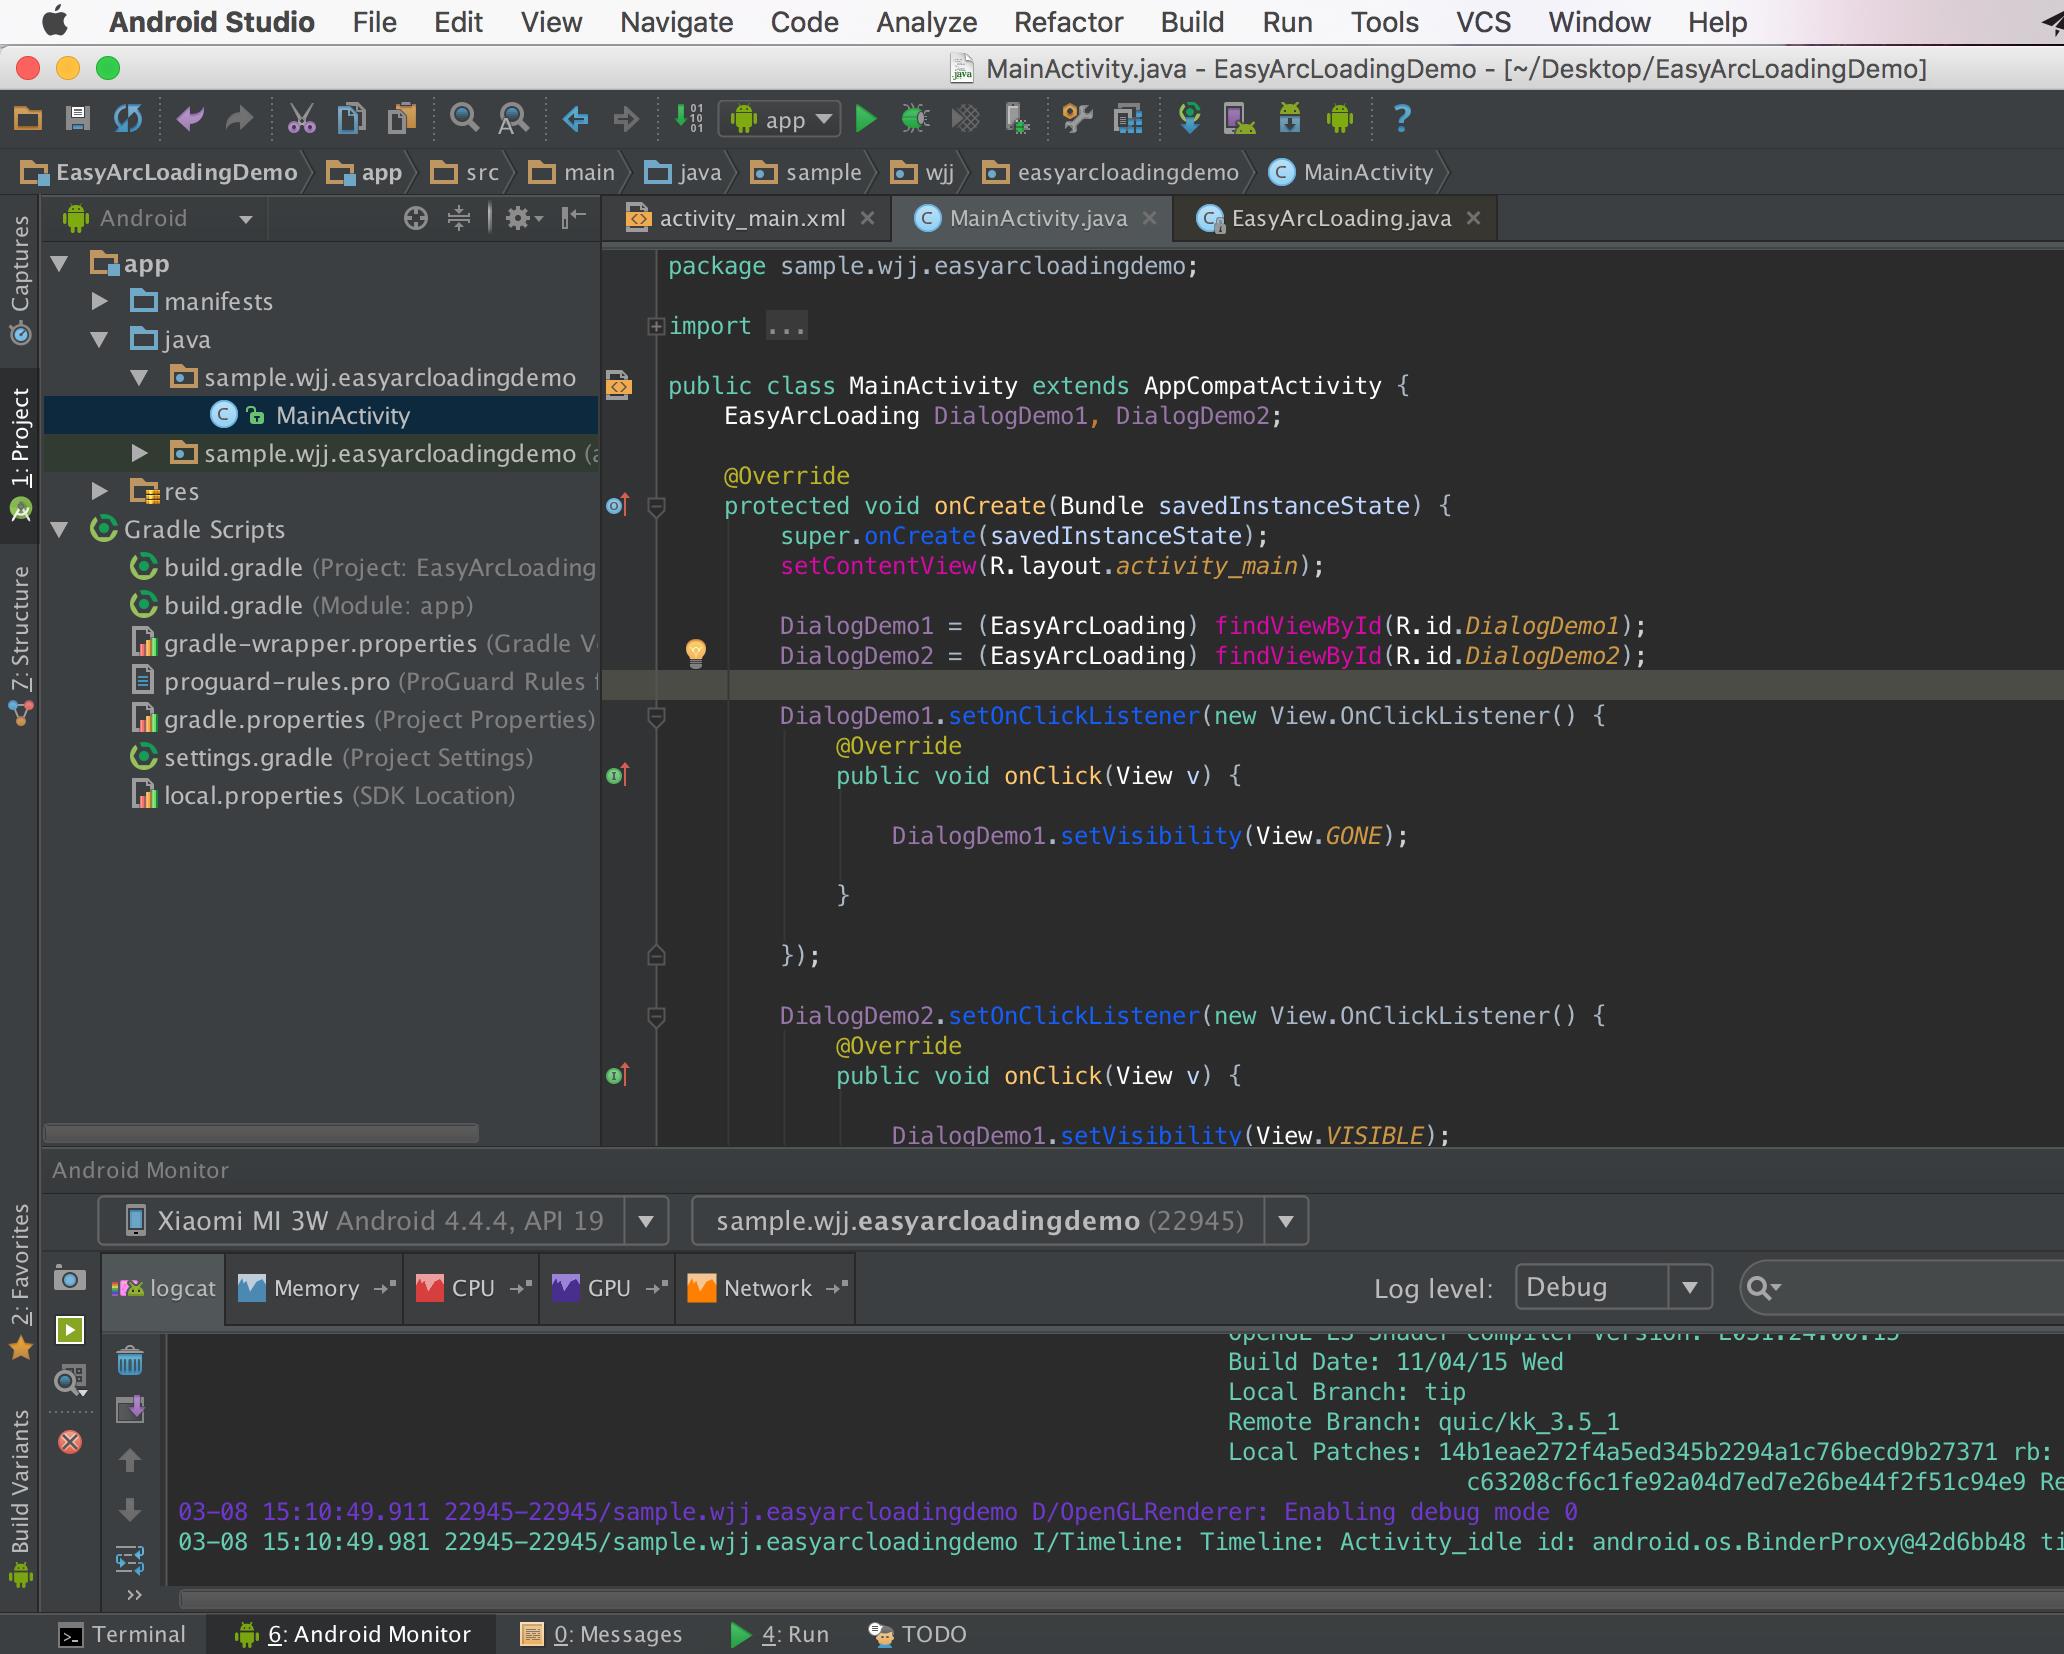This screenshot has width=2064, height=1654.
Task: Select MainActivity in project tree
Action: click(x=320, y=415)
